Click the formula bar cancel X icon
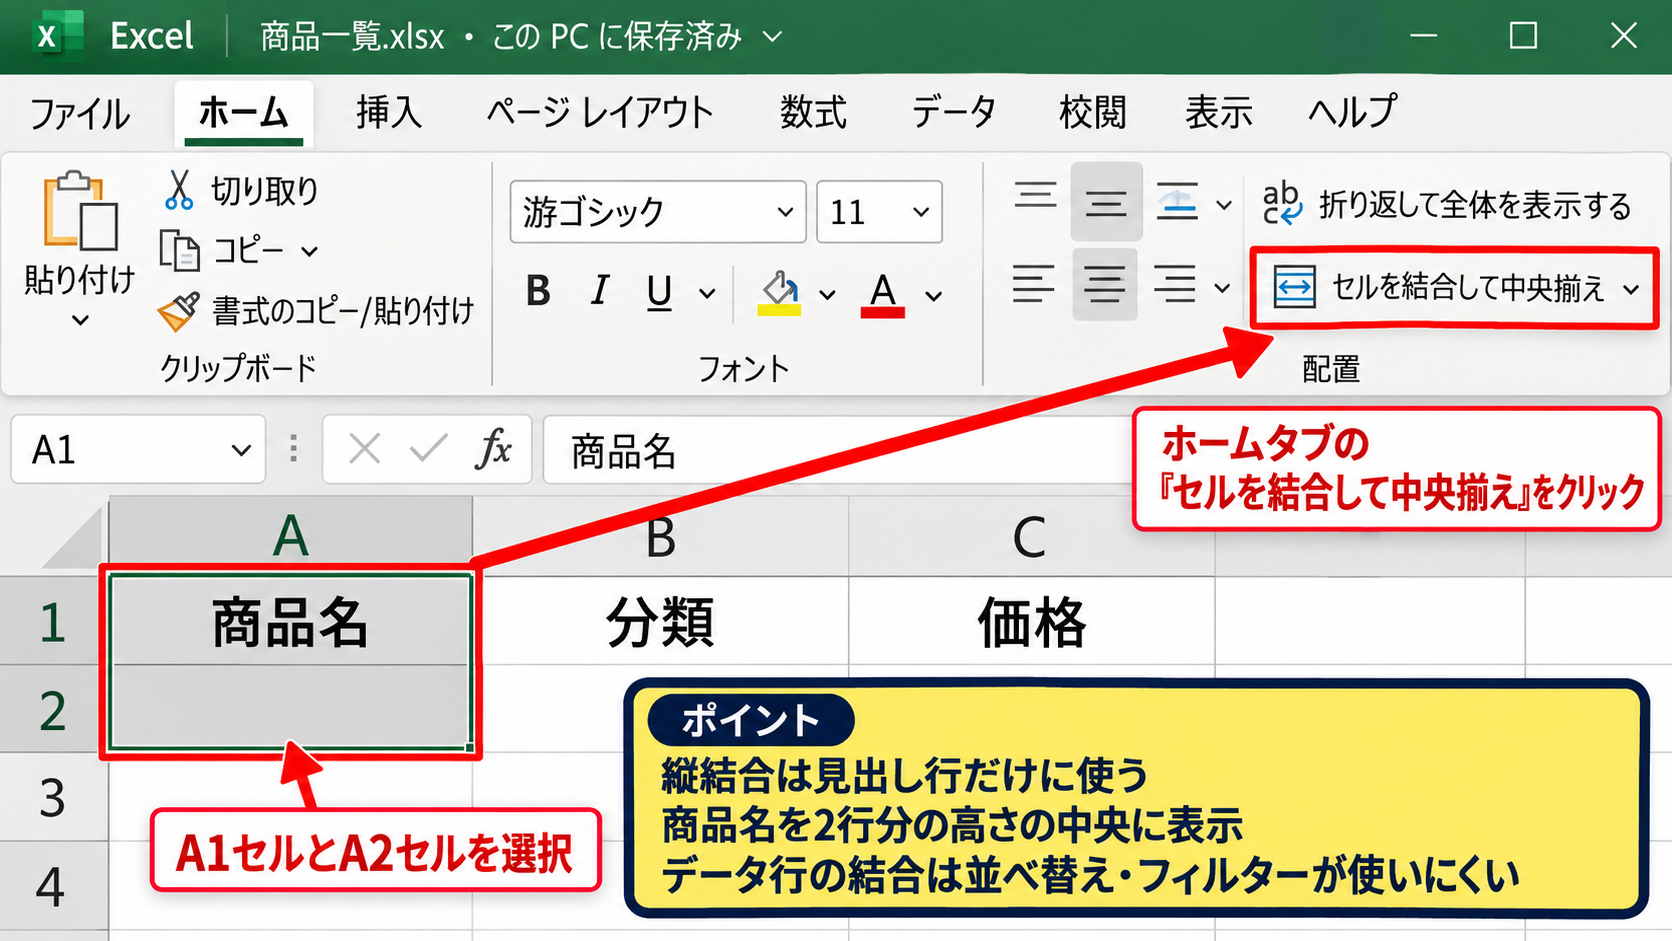 [x=365, y=449]
